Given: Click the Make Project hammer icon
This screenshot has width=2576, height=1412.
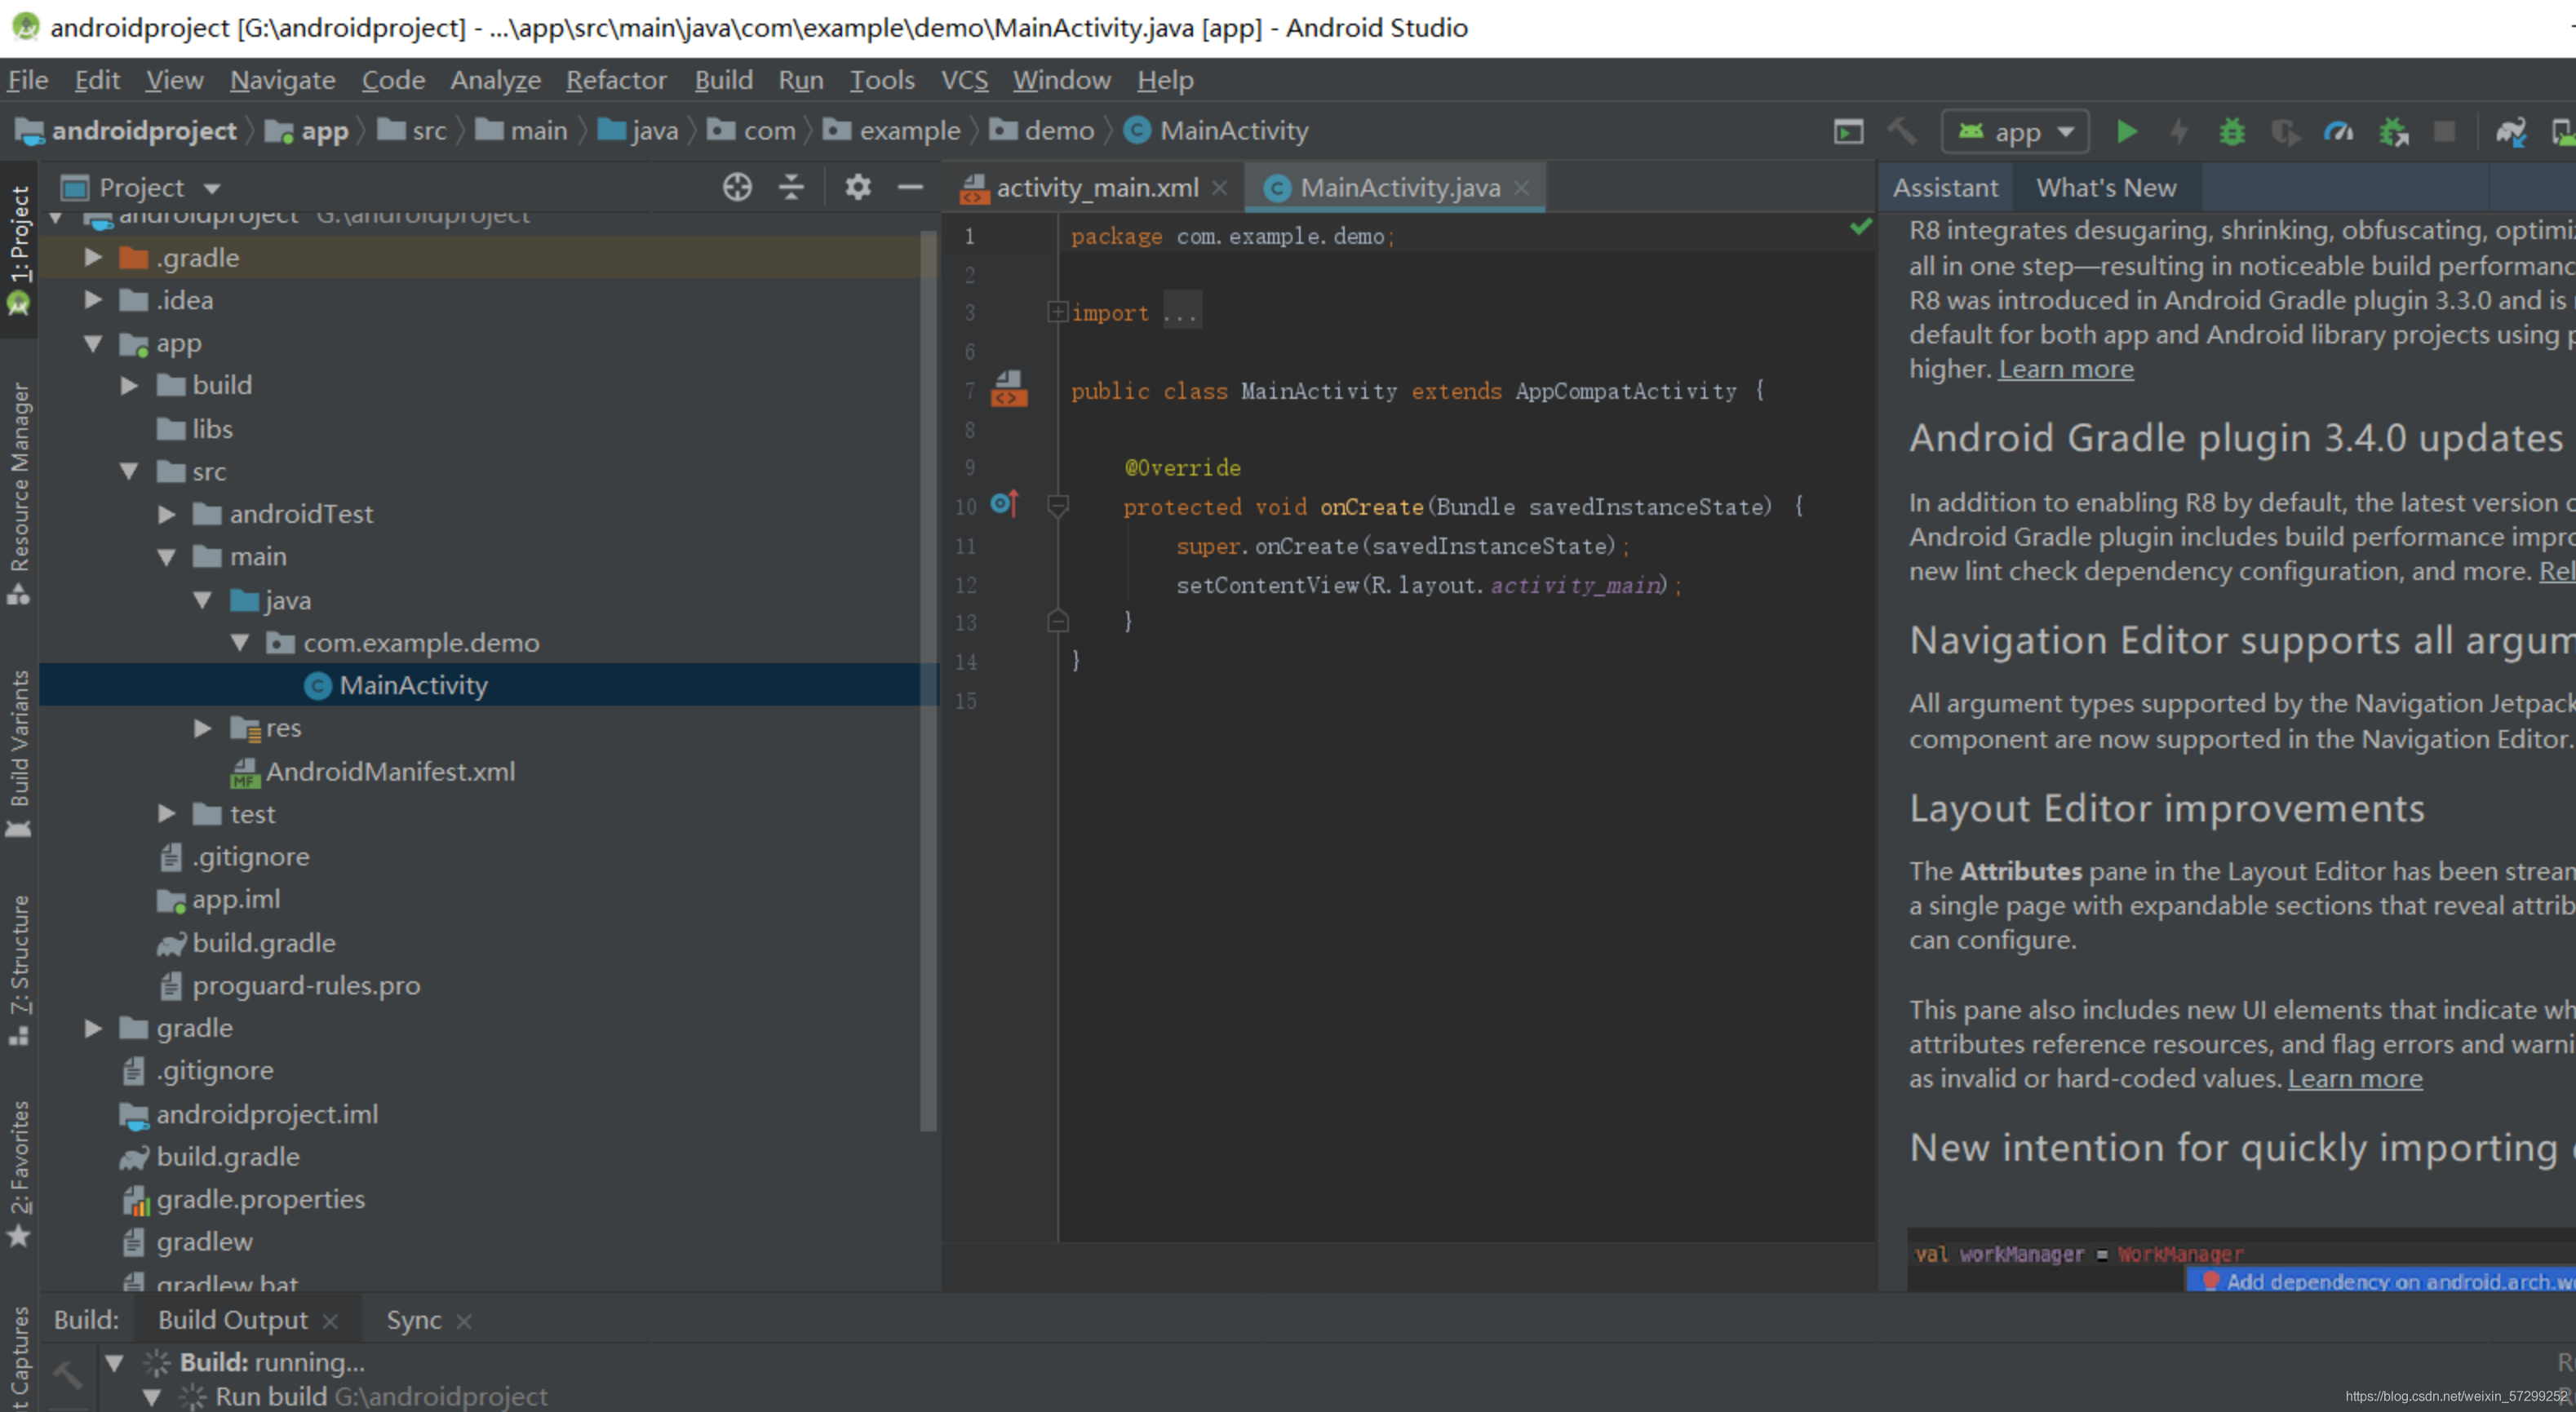Looking at the screenshot, I should point(1902,131).
